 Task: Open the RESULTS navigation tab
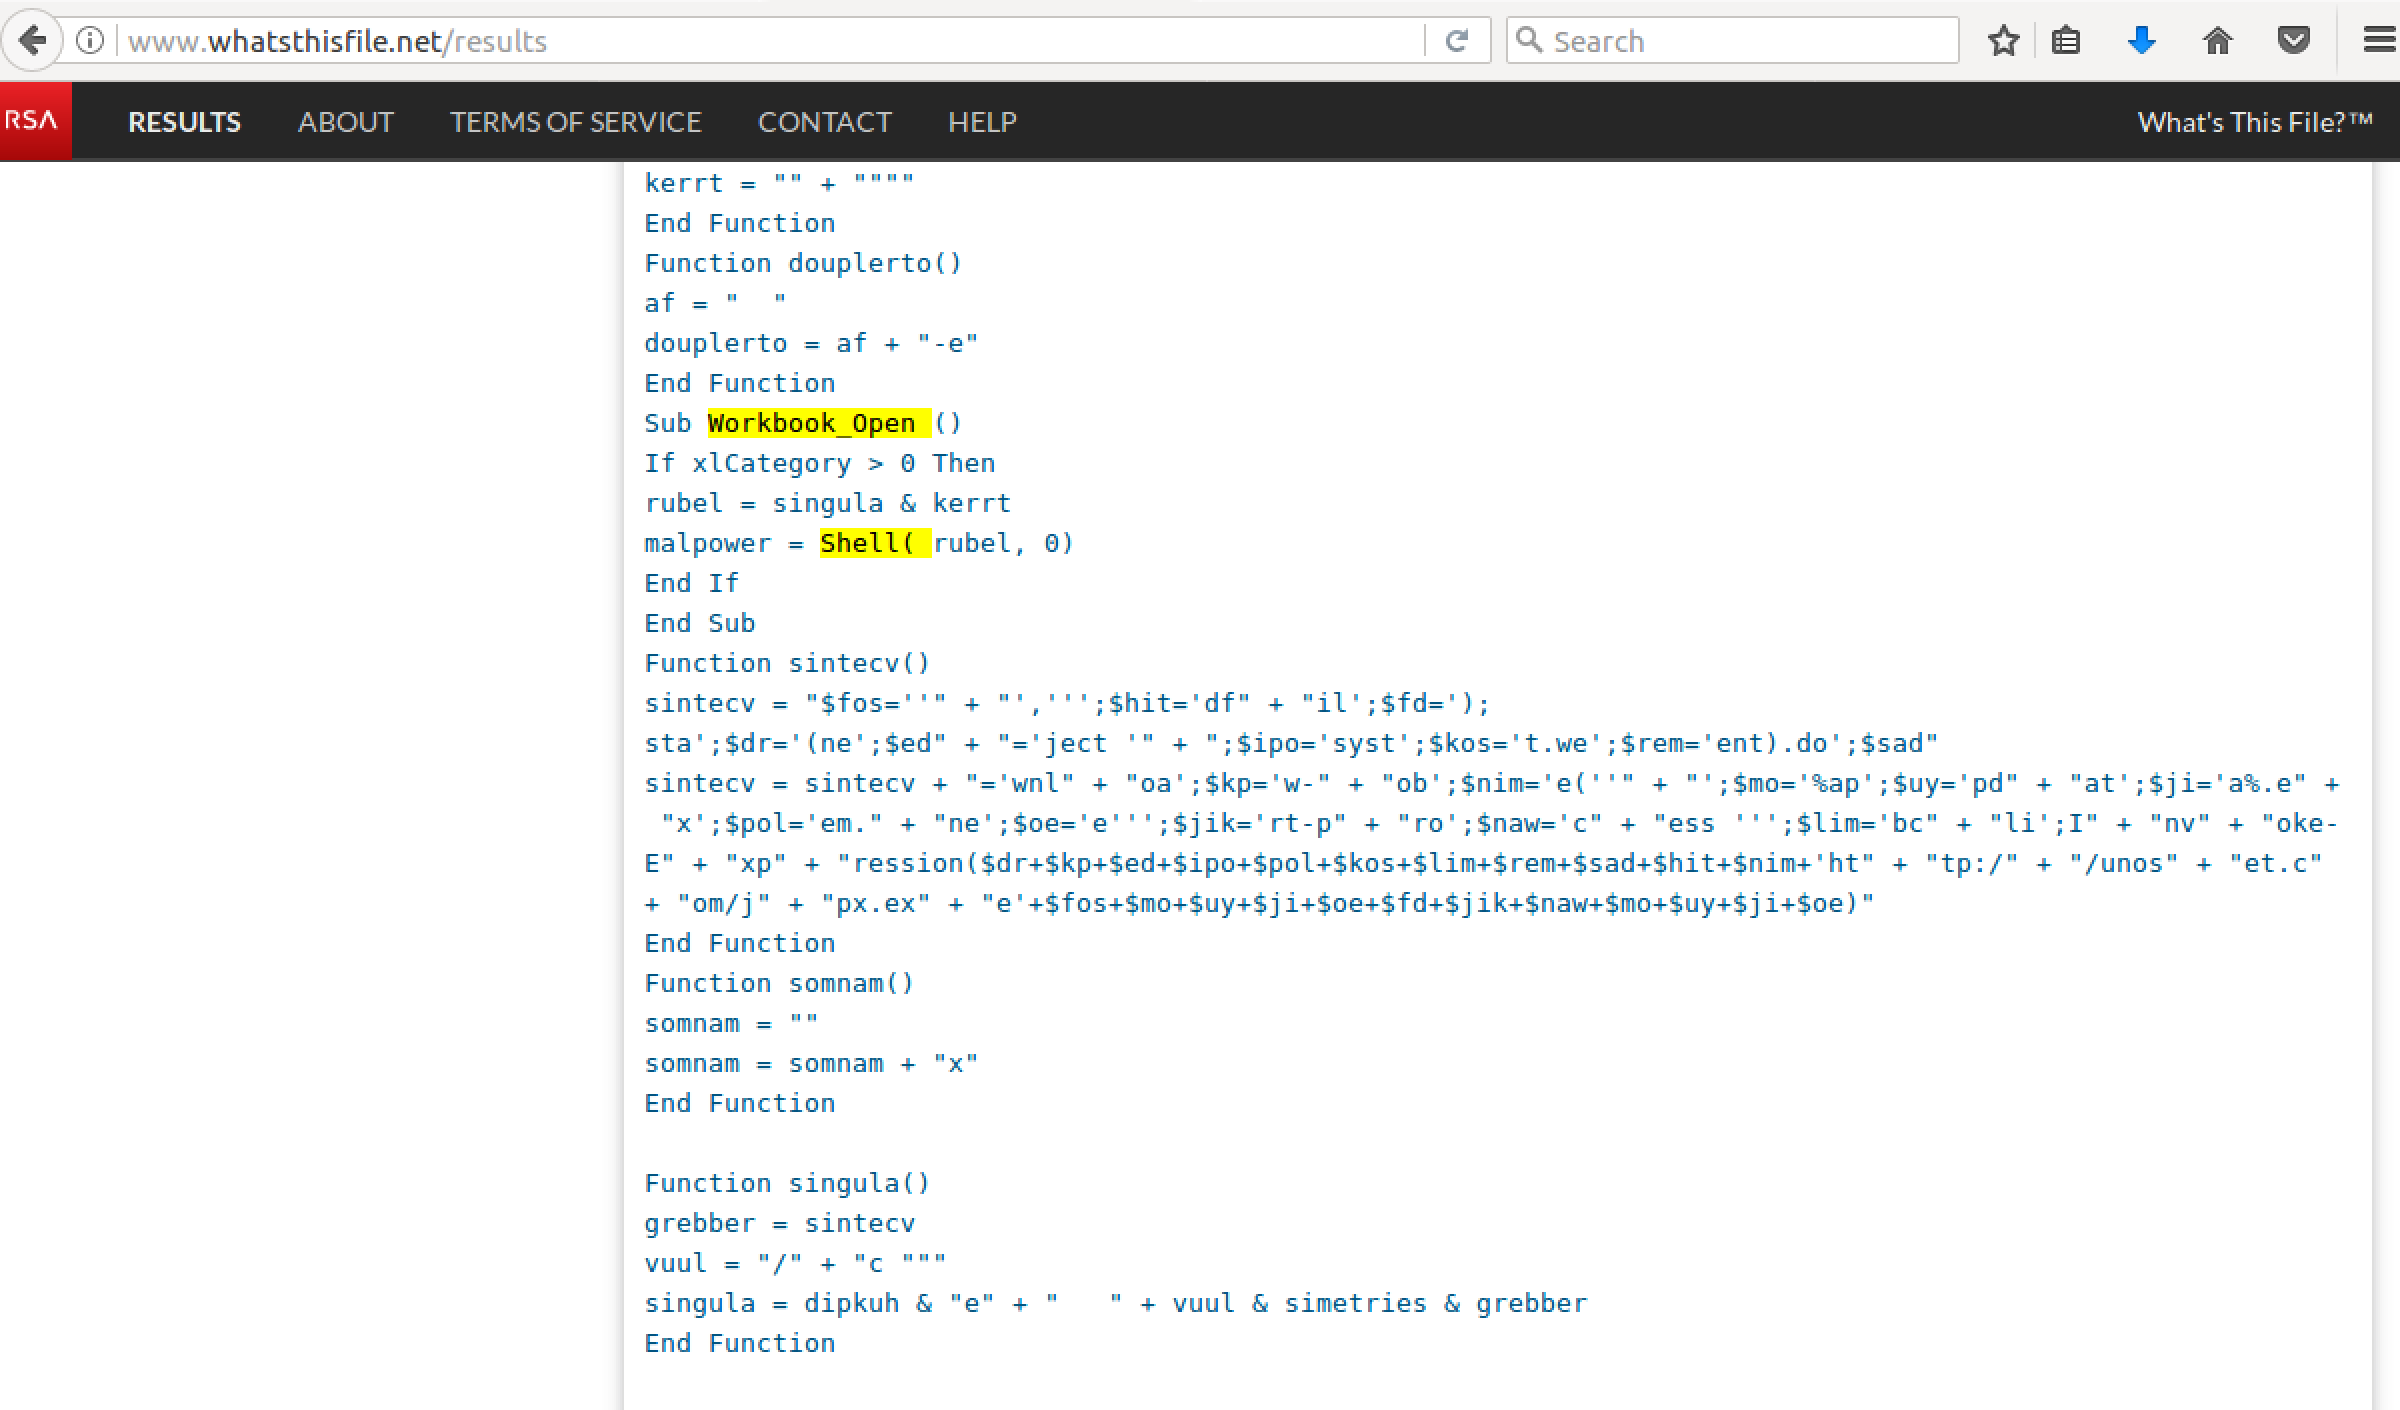(184, 122)
